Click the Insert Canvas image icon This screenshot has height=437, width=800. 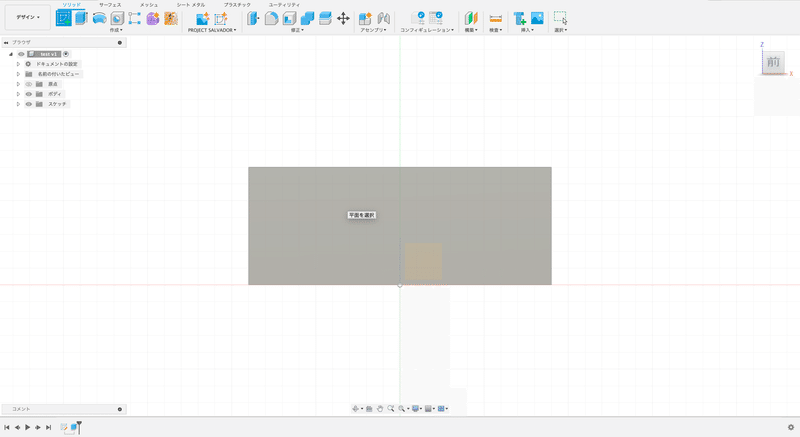click(537, 18)
